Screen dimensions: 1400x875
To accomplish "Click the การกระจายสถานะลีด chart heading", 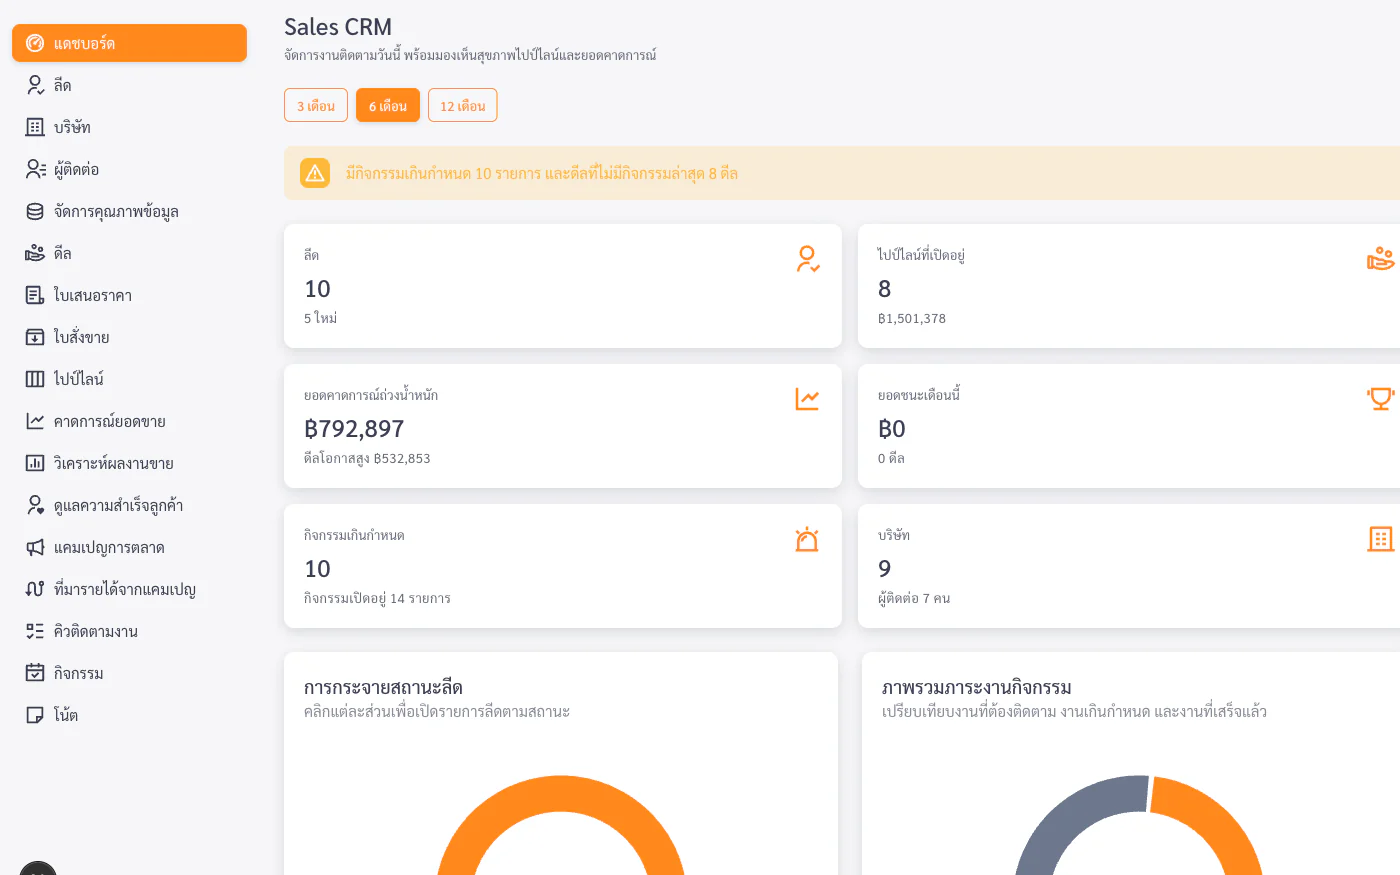I will 383,687.
